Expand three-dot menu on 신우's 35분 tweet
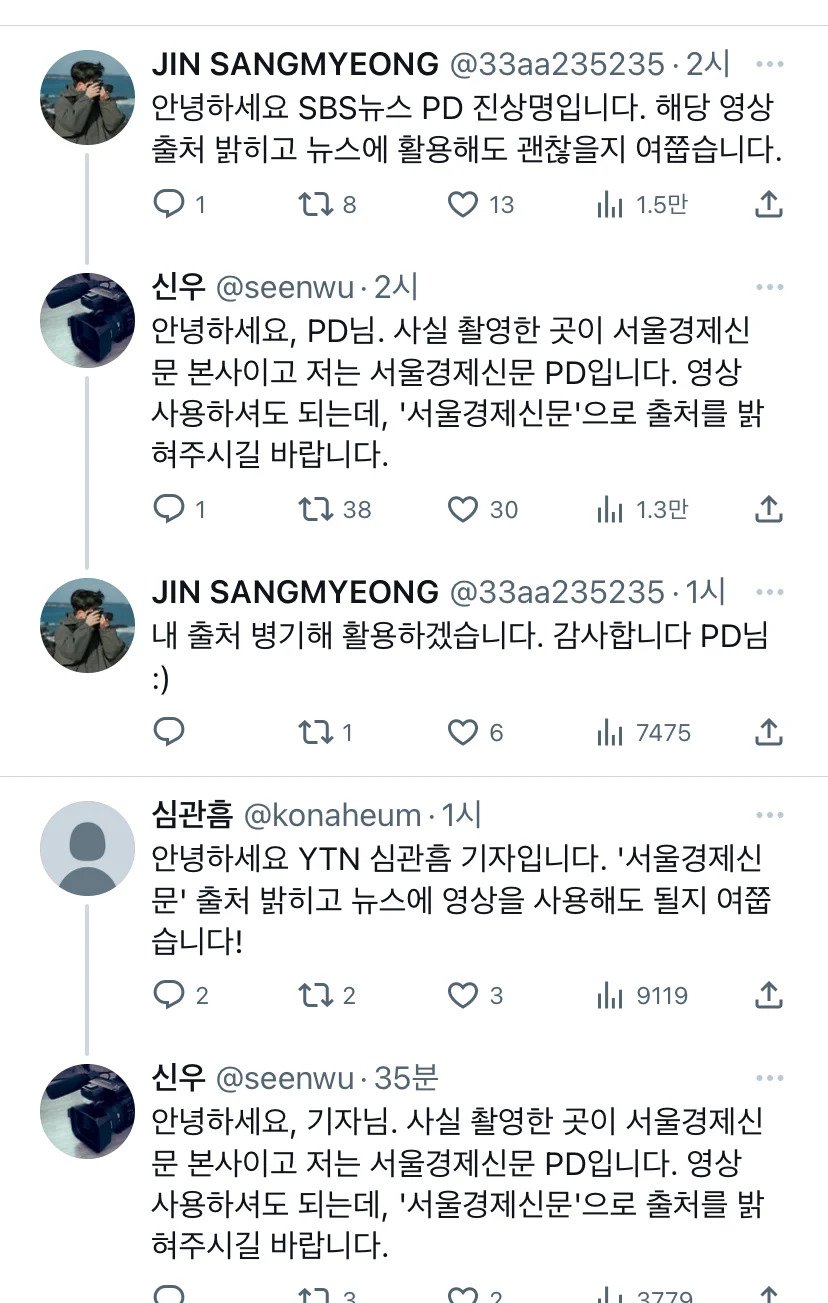This screenshot has width=828, height=1303. point(769,1078)
